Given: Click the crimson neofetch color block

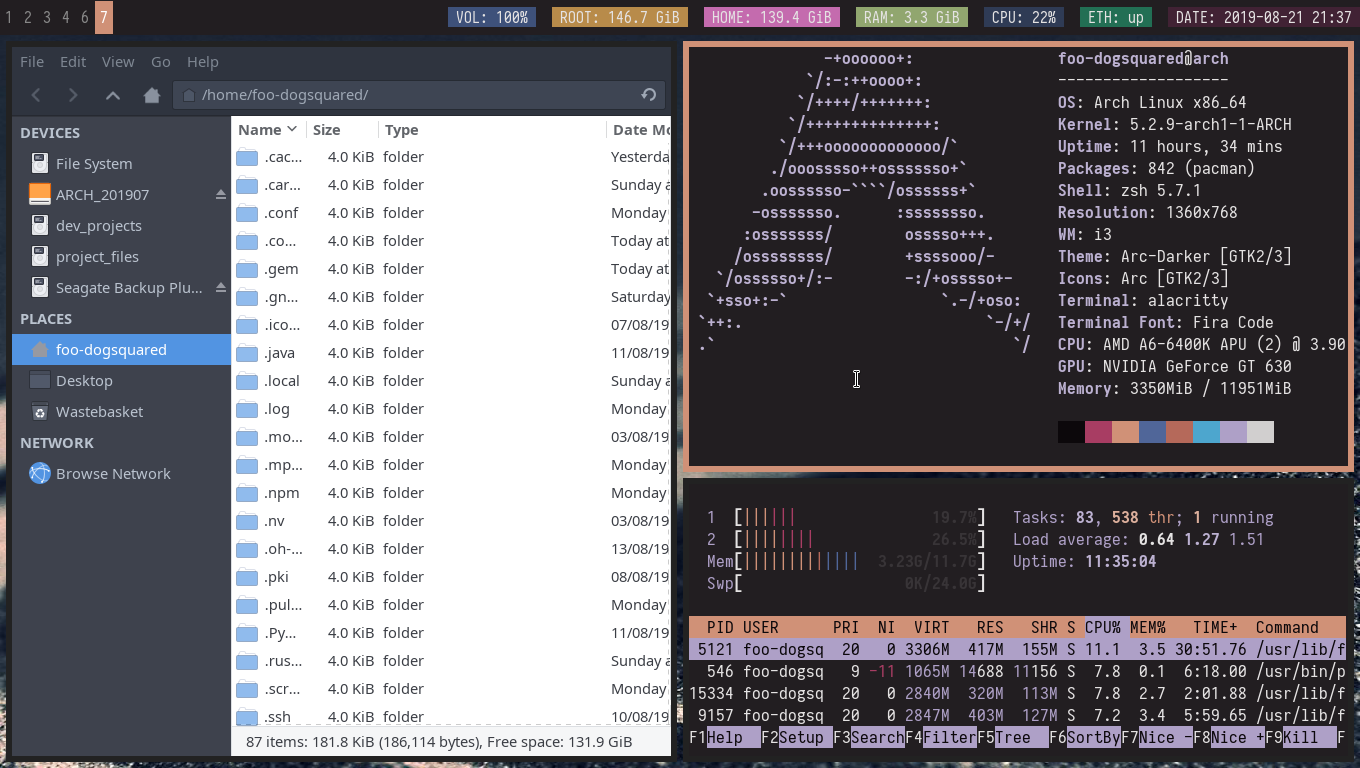Looking at the screenshot, I should coord(1098,432).
